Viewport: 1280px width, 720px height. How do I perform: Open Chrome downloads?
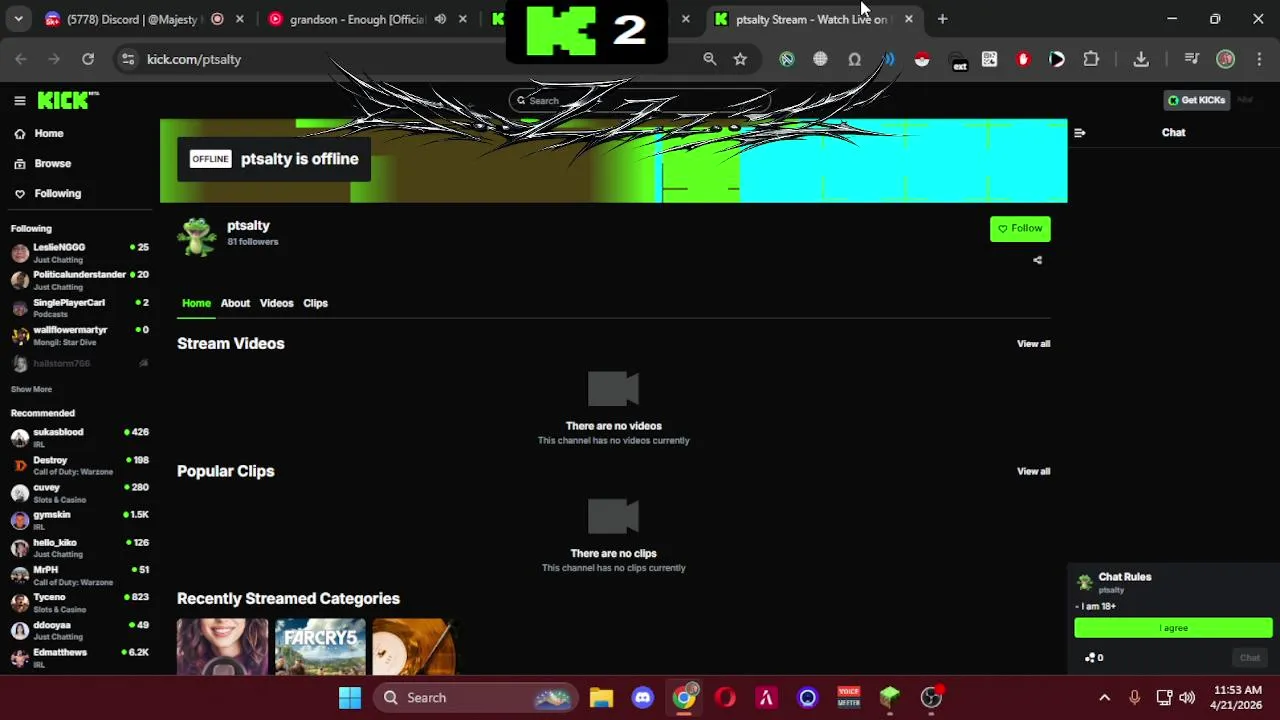1141,59
